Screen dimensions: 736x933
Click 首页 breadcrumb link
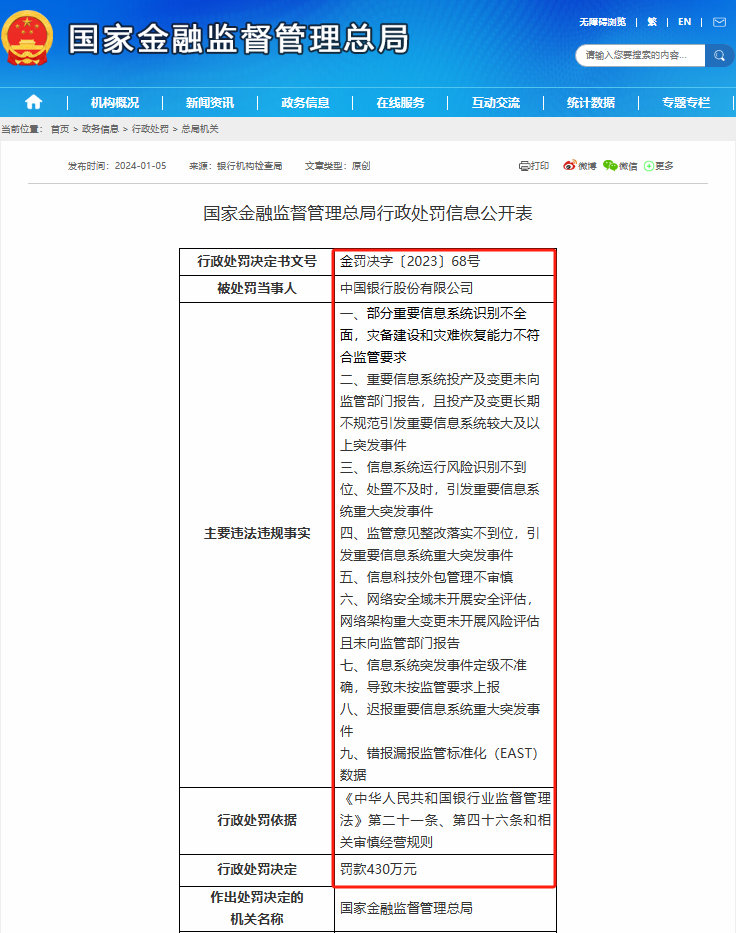pos(60,129)
